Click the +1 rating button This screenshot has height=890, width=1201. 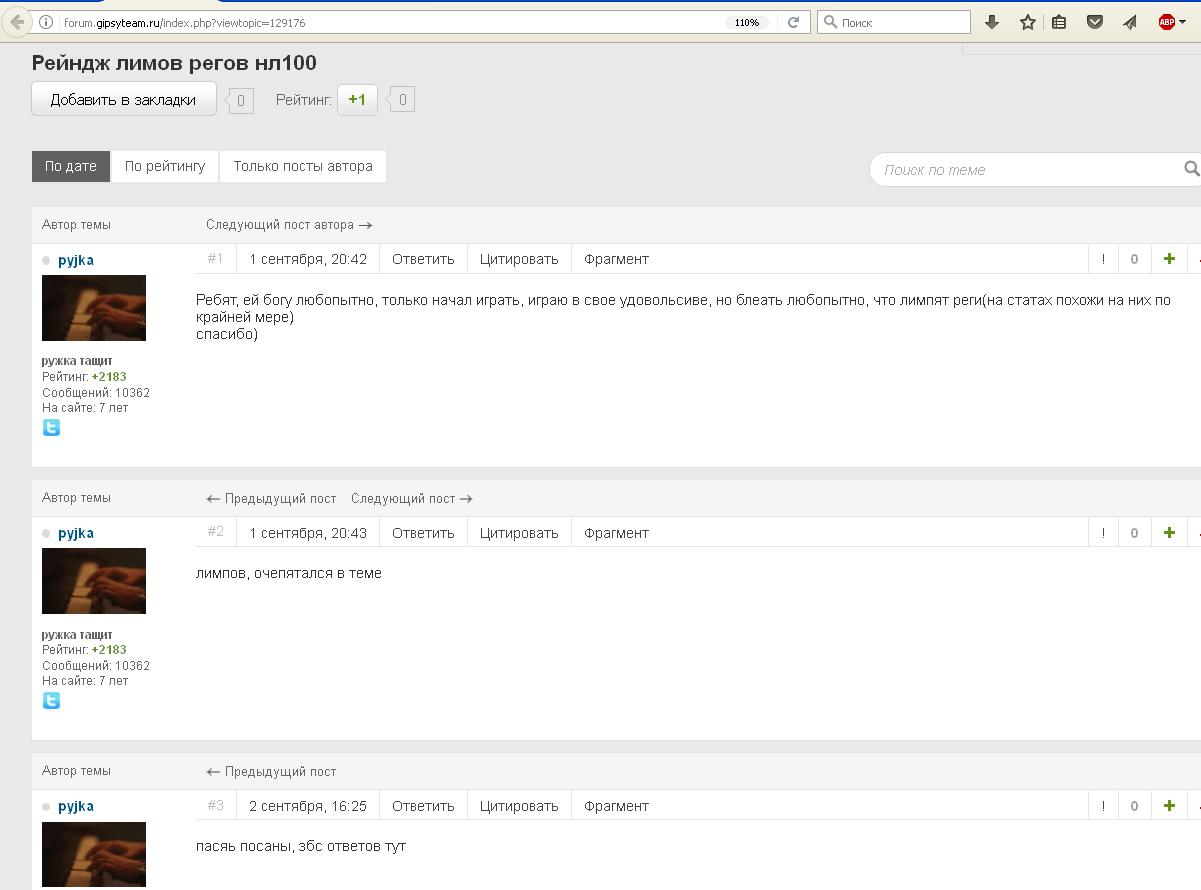point(357,99)
